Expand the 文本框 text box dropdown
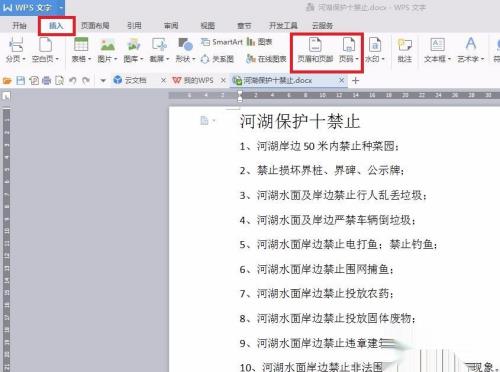This screenshot has width=500, height=372. [x=449, y=59]
